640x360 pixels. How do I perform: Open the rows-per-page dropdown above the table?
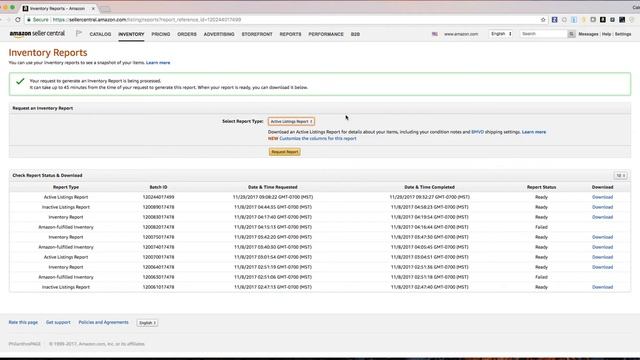pyautogui.click(x=621, y=176)
